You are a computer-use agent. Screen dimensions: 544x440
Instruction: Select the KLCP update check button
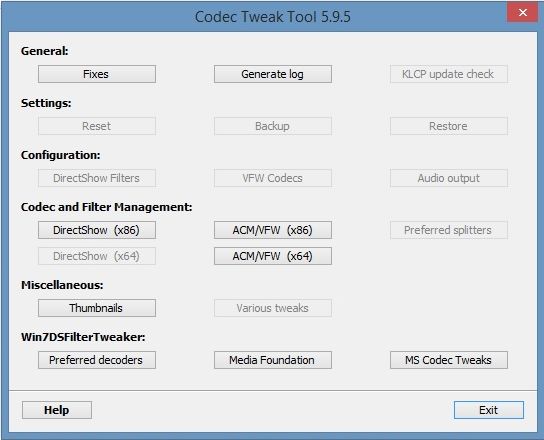[449, 74]
